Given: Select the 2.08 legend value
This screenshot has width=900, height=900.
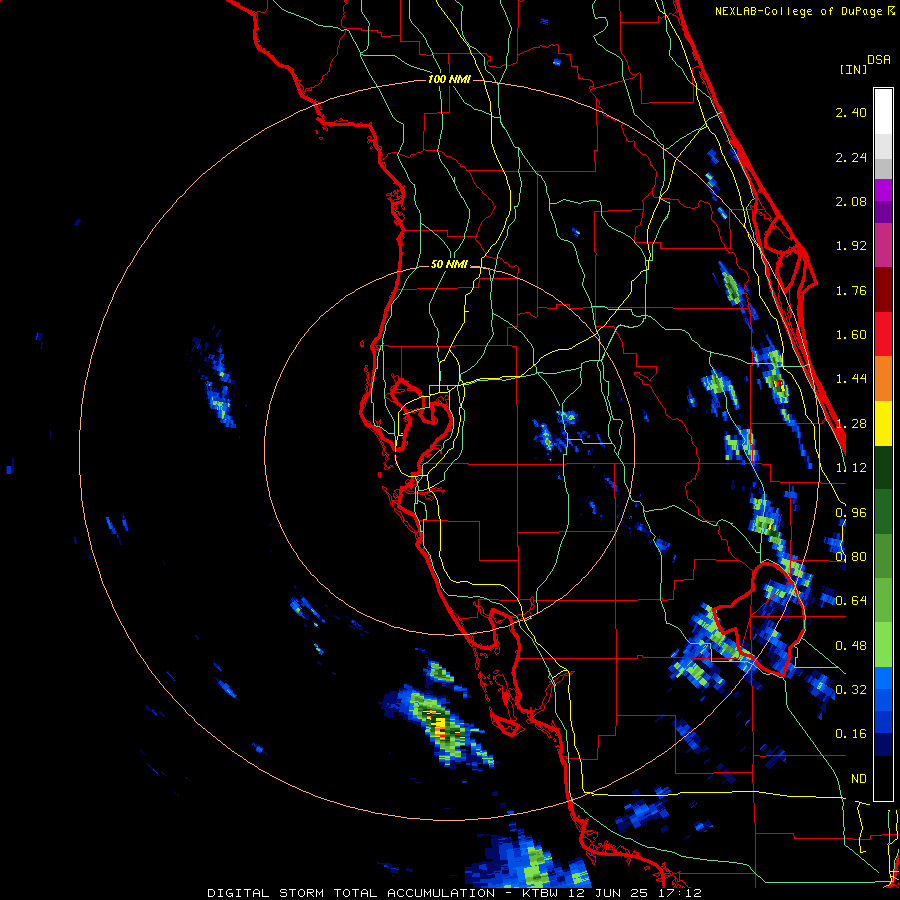Looking at the screenshot, I should point(851,201).
